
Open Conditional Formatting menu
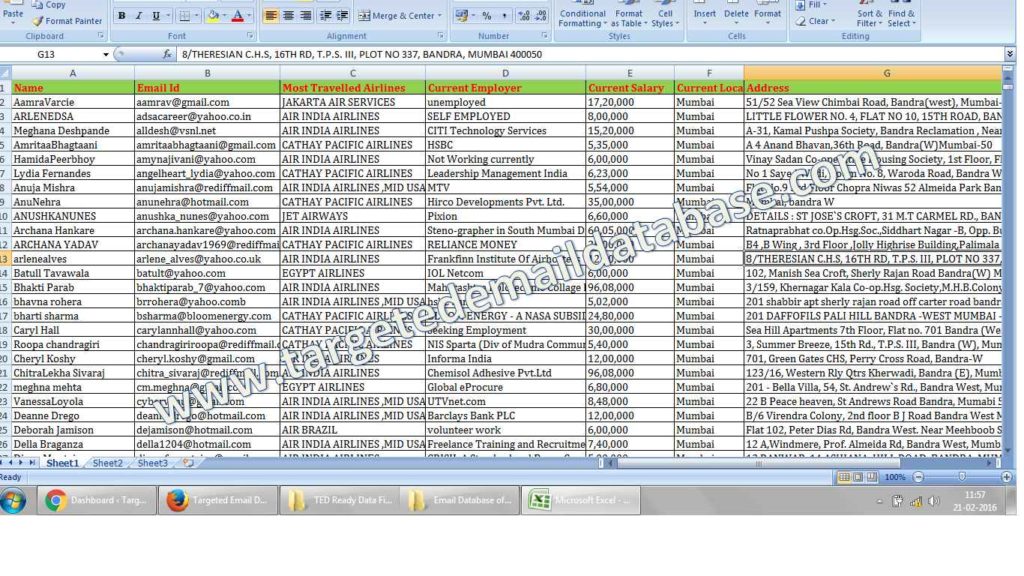(582, 16)
